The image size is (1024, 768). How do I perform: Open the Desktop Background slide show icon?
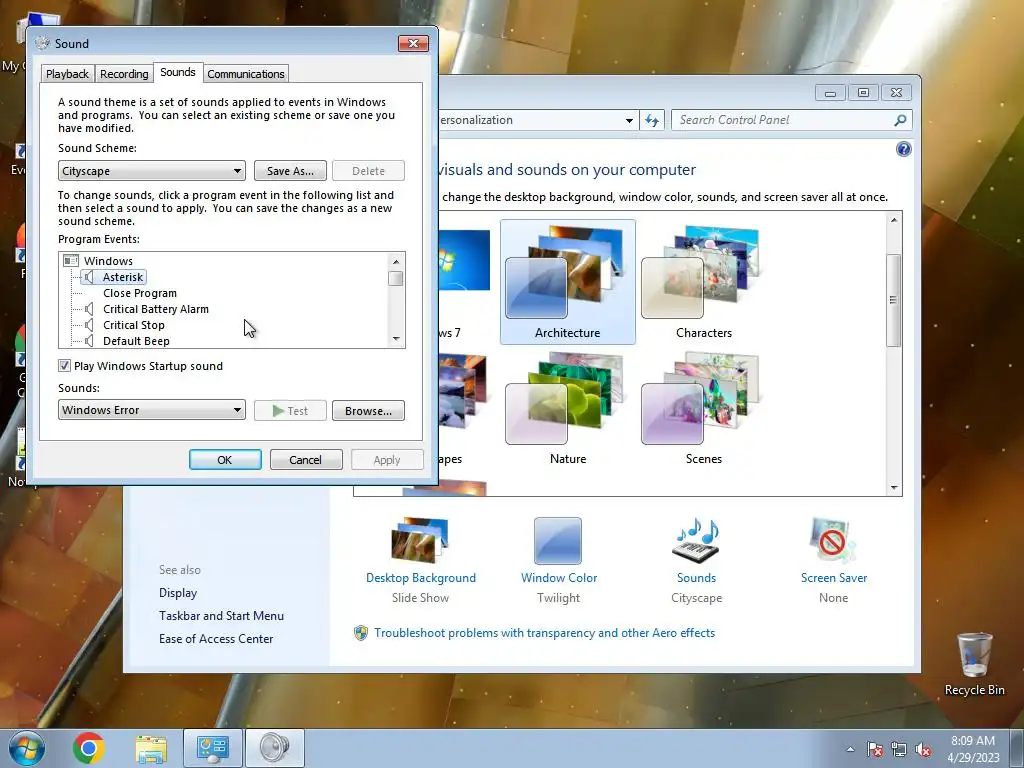click(x=420, y=541)
